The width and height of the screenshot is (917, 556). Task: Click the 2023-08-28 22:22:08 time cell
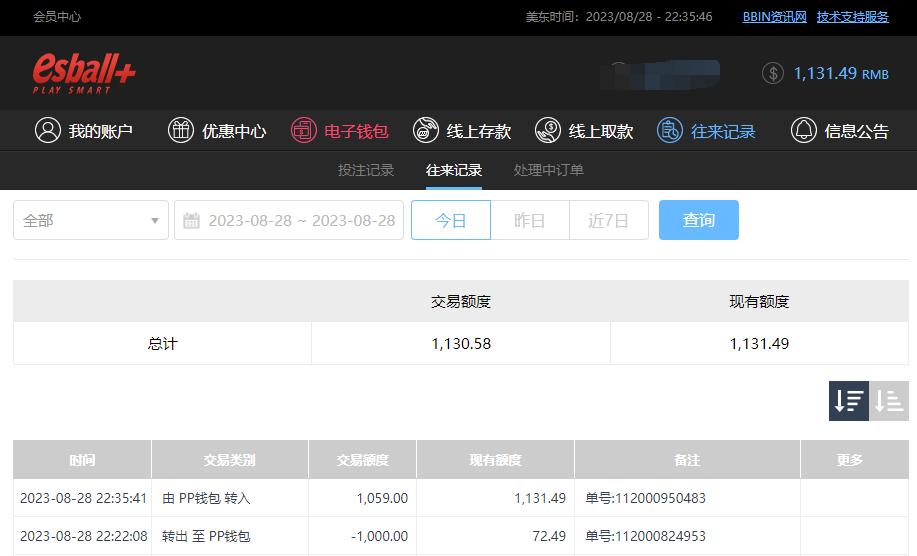[x=84, y=536]
